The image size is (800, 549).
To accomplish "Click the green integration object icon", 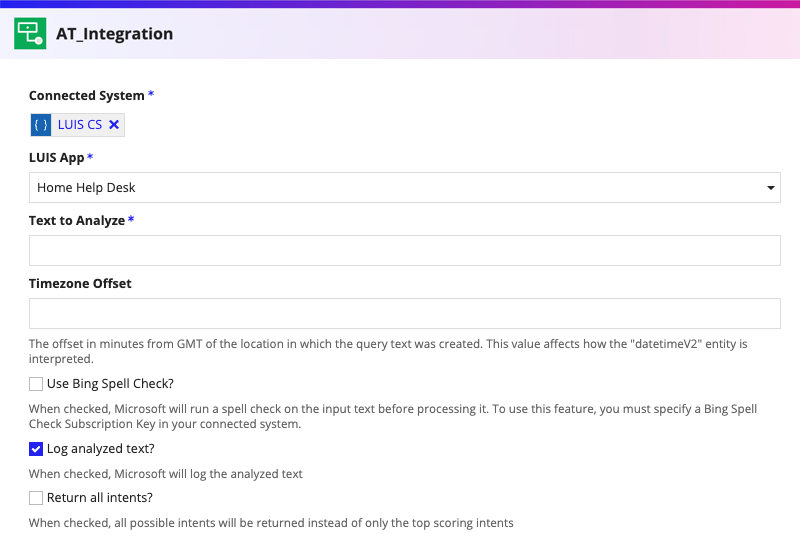I will tap(30, 34).
